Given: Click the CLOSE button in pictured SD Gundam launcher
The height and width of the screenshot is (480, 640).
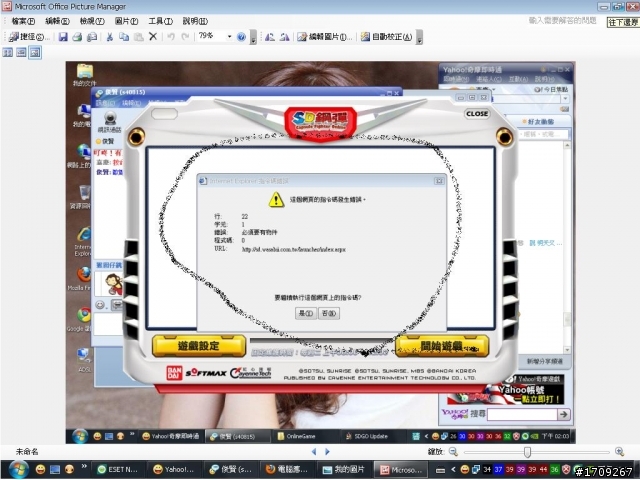Looking at the screenshot, I should tap(476, 114).
